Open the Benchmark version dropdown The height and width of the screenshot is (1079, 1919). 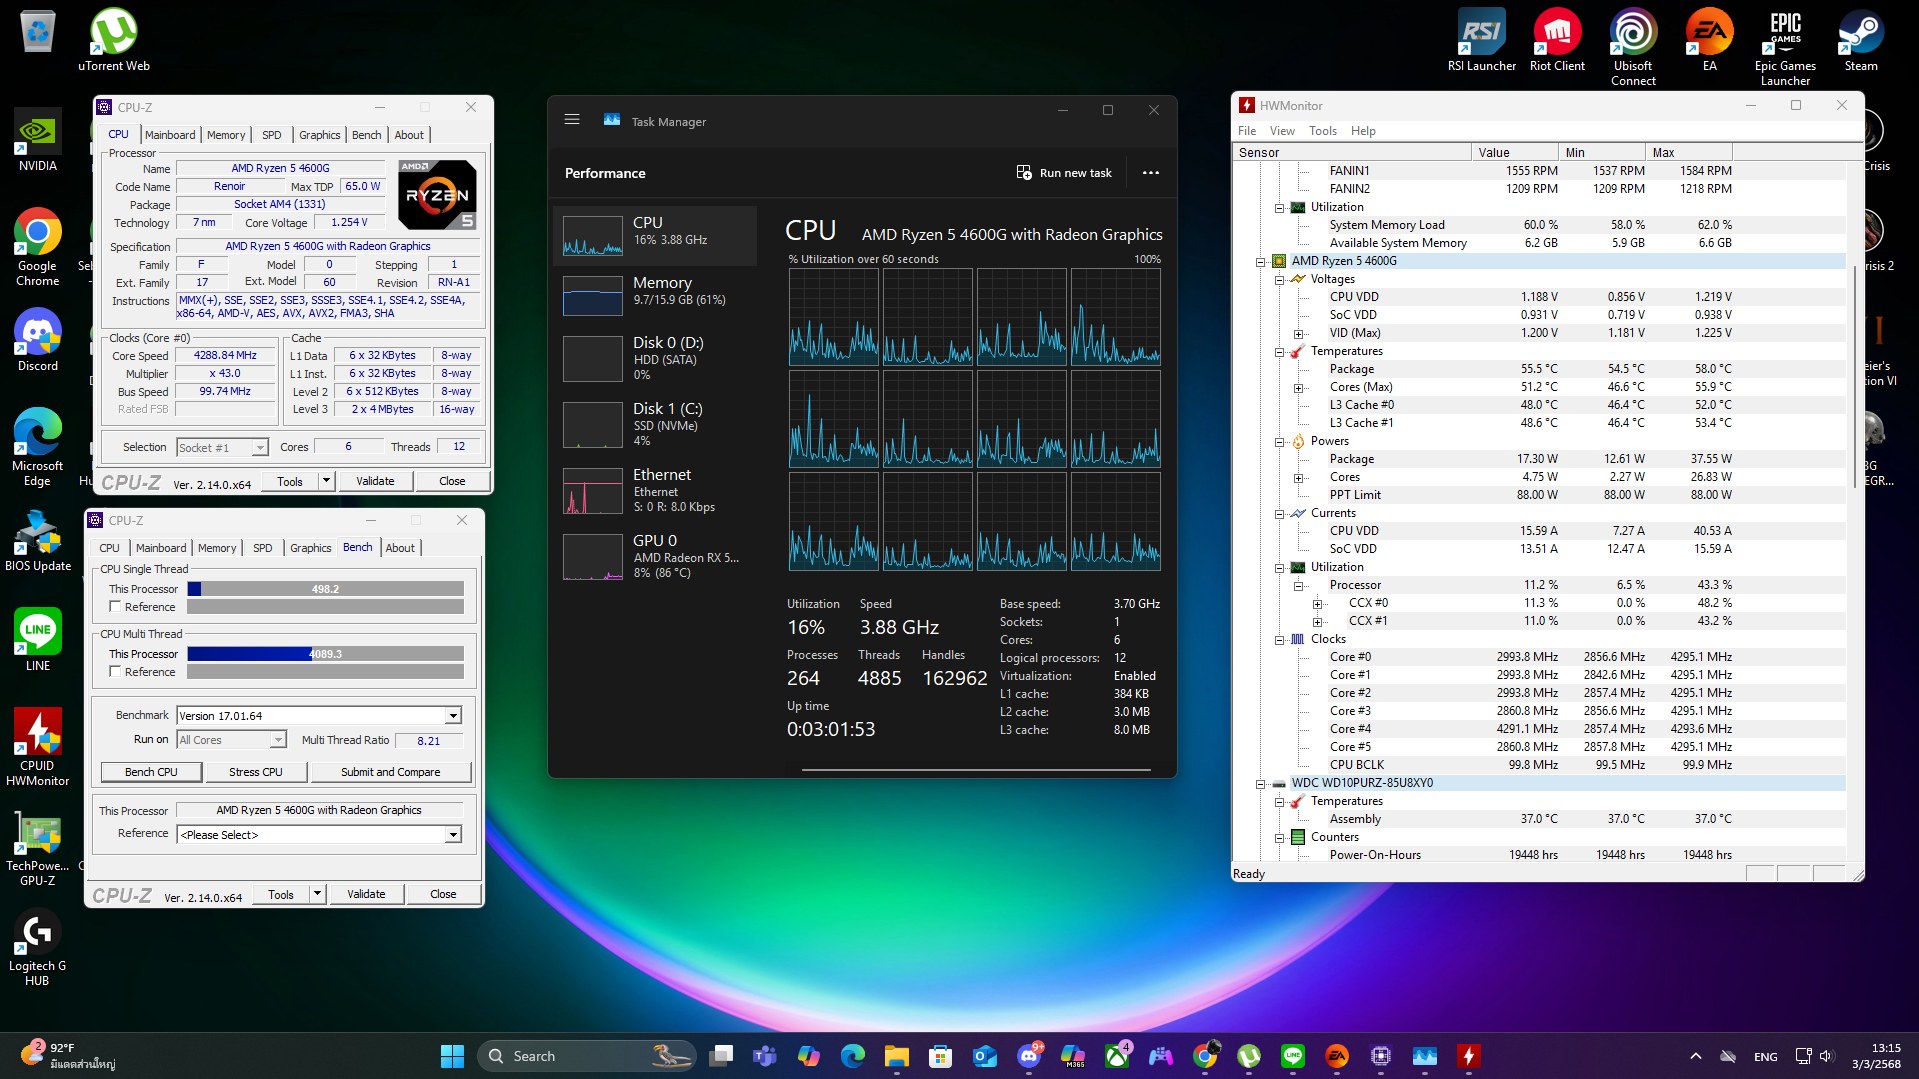tap(453, 716)
